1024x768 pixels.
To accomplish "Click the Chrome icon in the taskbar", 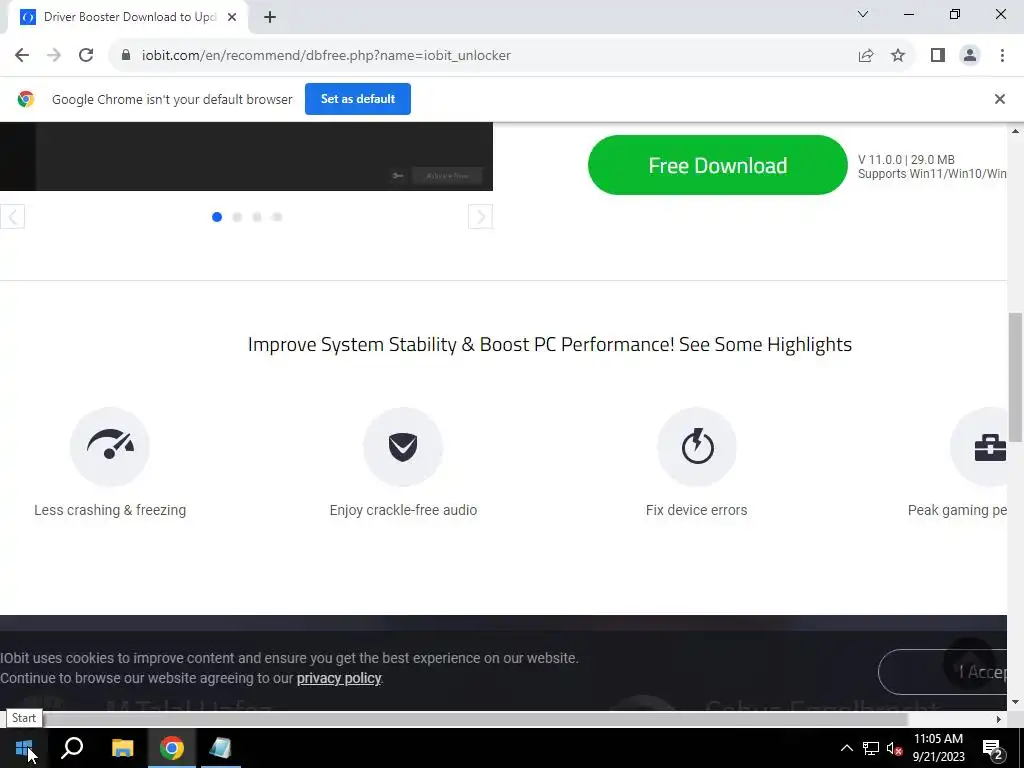I will tap(172, 748).
